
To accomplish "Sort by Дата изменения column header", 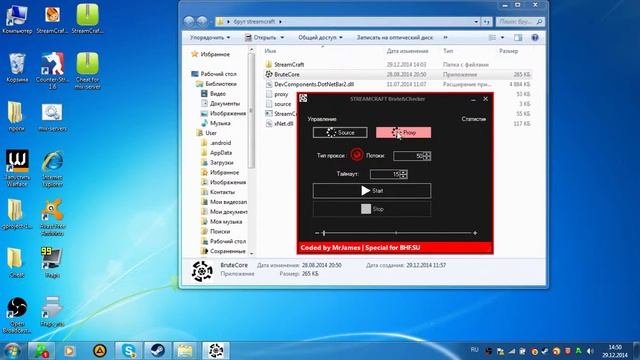I will 407,51.
